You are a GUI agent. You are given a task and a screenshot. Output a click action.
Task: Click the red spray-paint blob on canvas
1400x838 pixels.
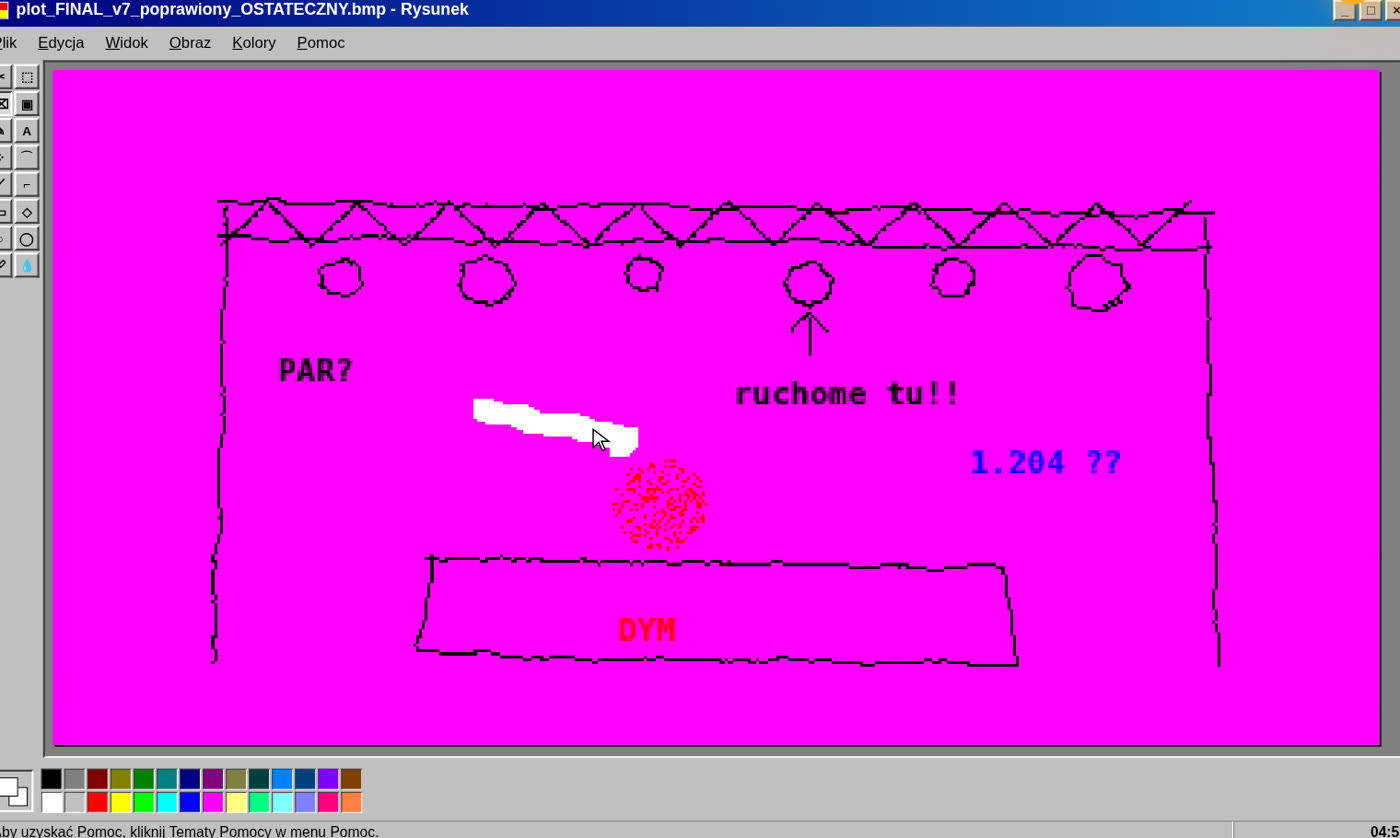(660, 505)
